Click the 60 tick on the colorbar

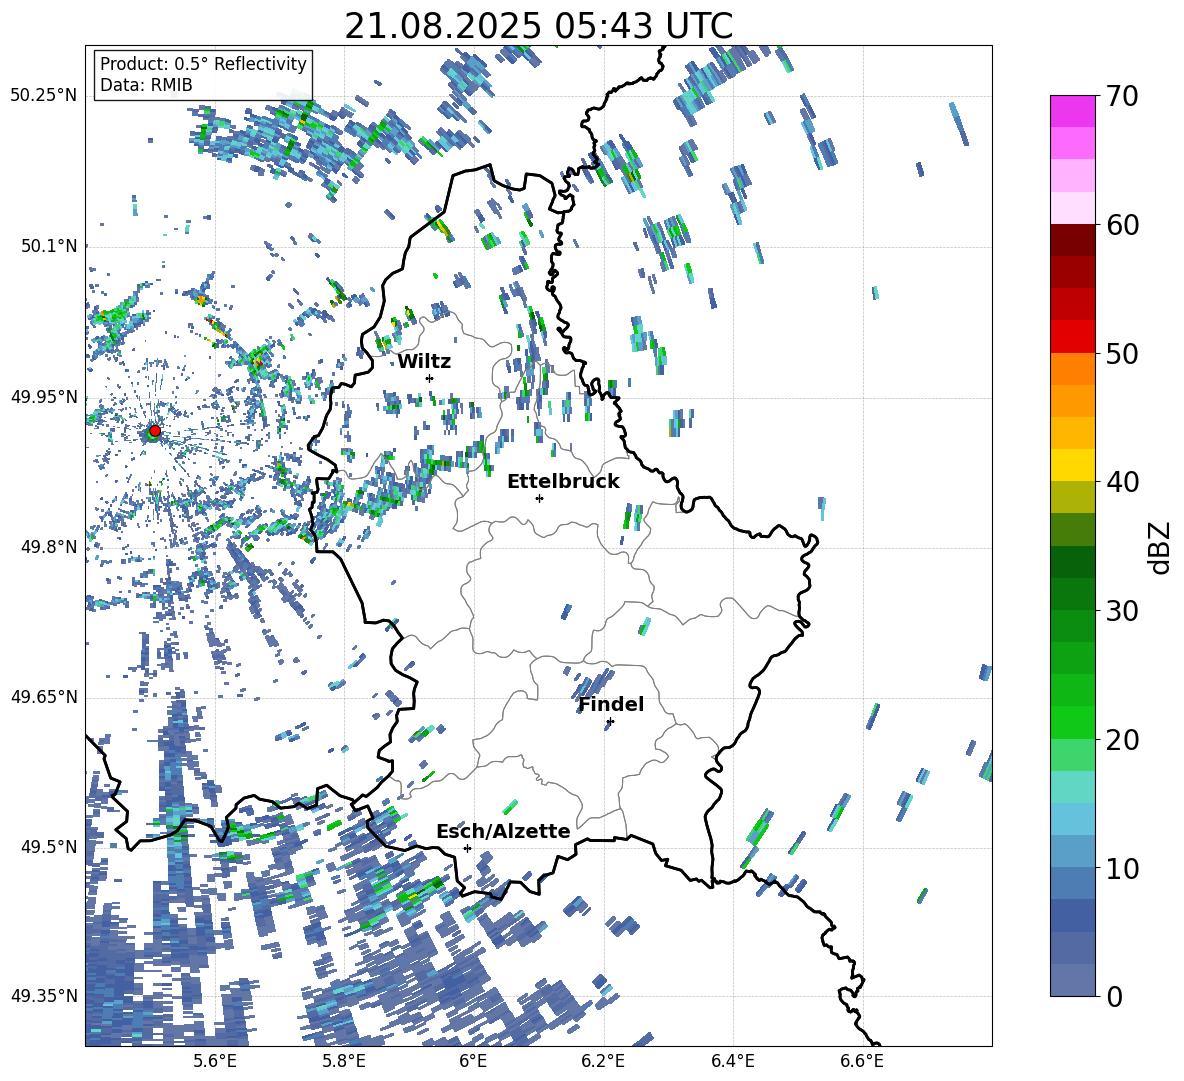point(1122,225)
